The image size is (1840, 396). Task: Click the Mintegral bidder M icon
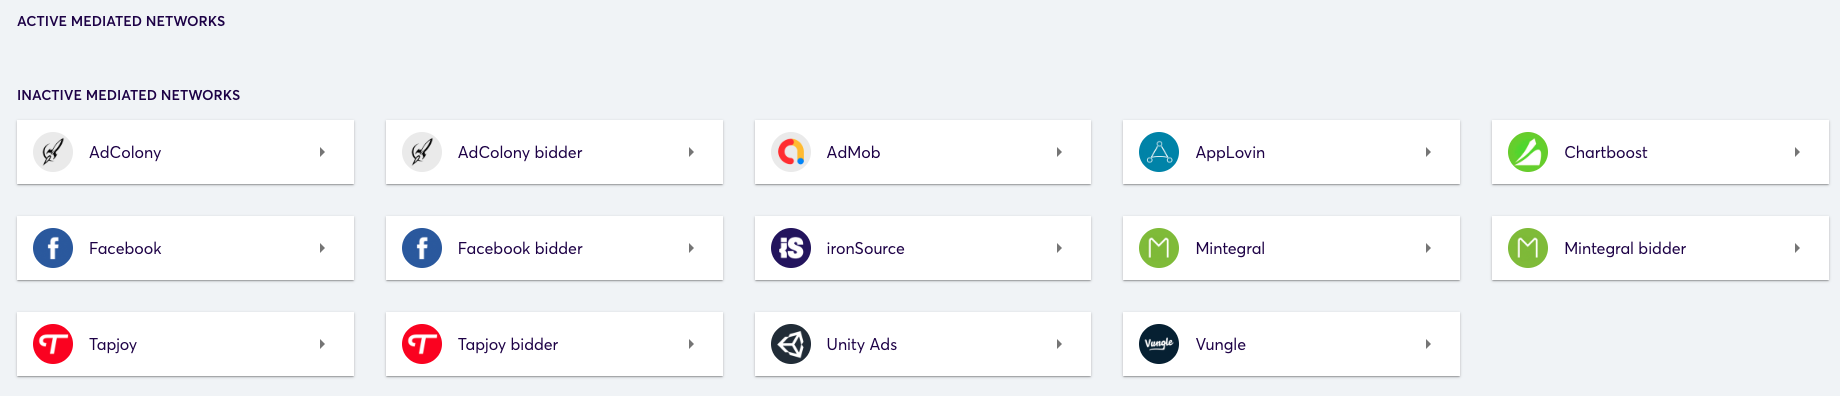[1528, 248]
